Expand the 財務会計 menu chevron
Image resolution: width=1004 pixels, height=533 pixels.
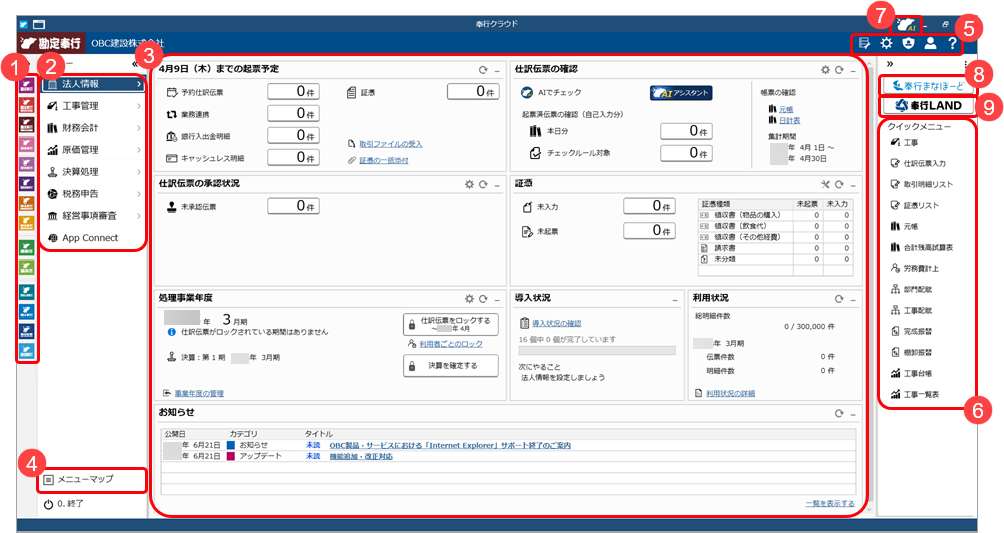click(138, 128)
